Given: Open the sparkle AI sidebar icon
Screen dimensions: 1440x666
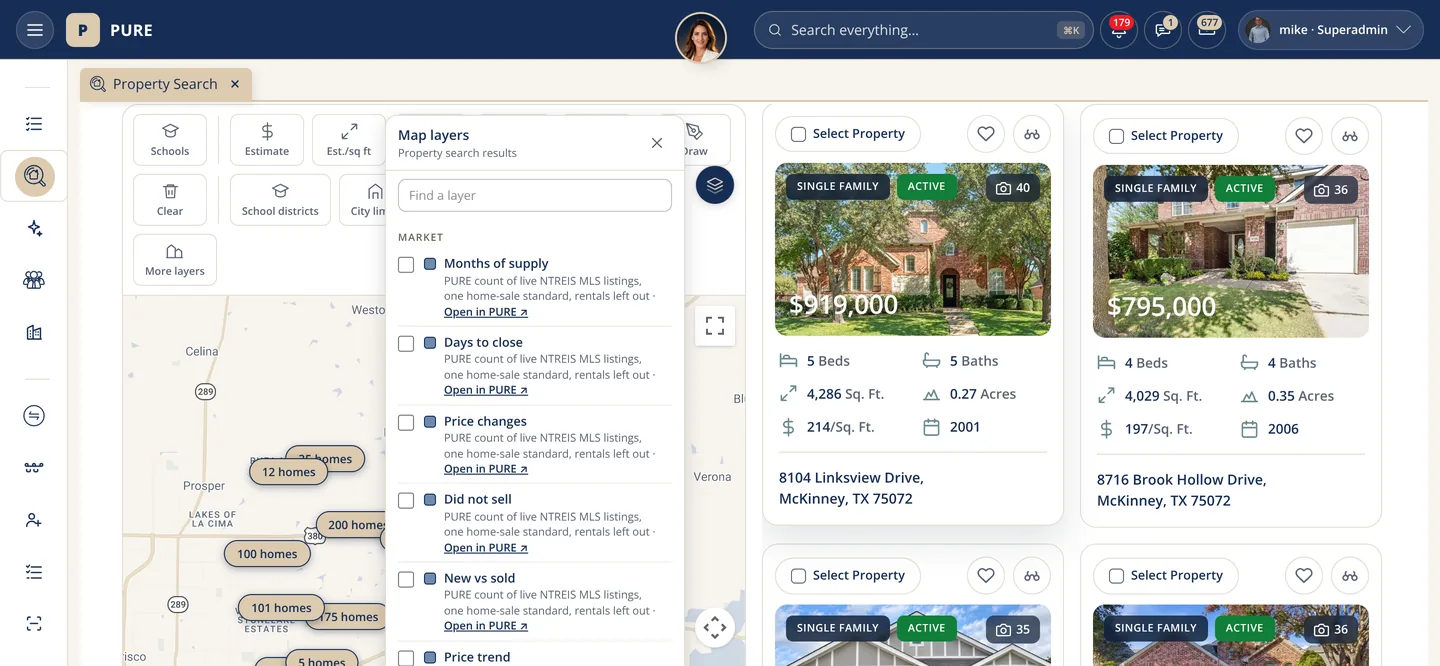Looking at the screenshot, I should pyautogui.click(x=34, y=229).
